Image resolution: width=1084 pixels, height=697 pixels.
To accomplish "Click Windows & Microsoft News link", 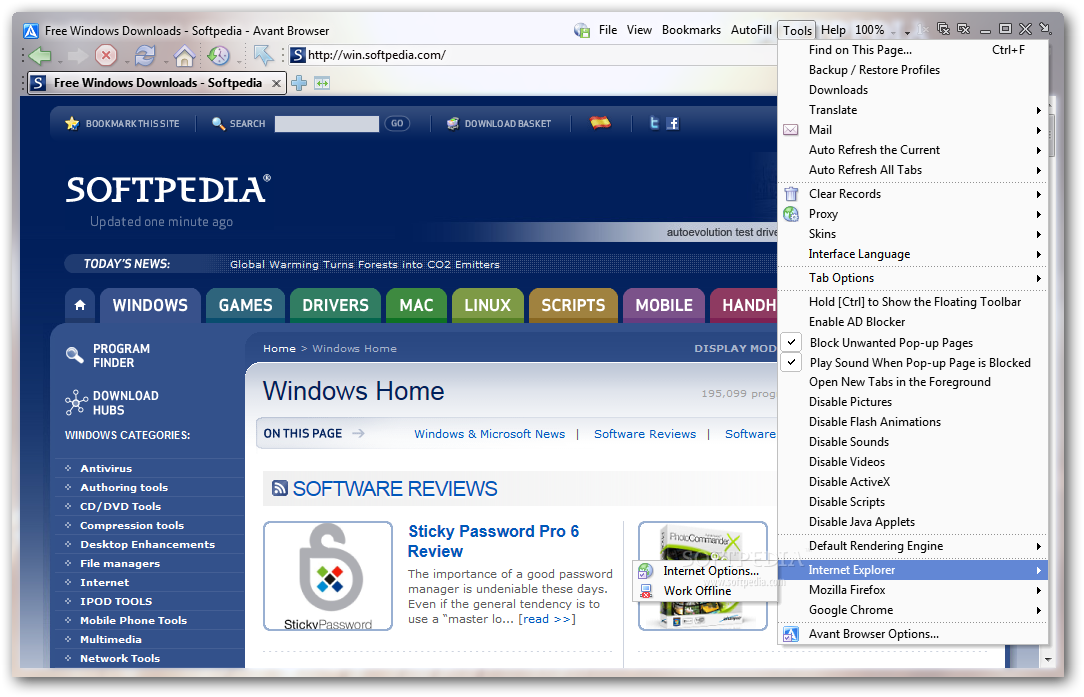I will tap(489, 434).
